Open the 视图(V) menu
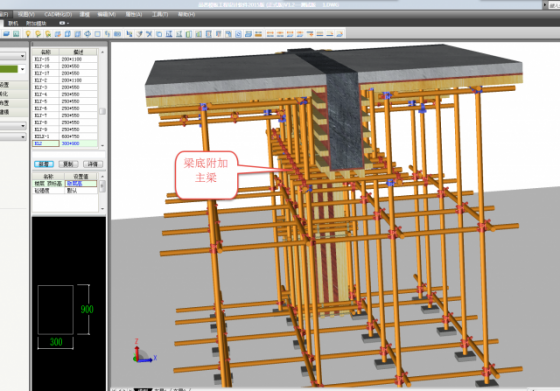The height and width of the screenshot is (391, 560). pos(26,14)
